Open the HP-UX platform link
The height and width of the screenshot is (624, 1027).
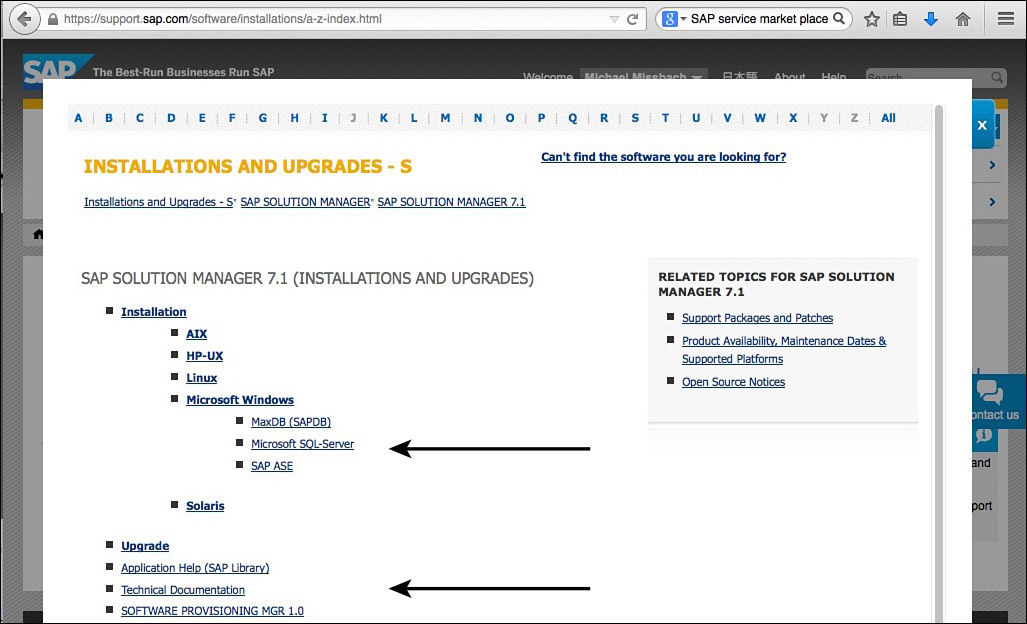pos(204,356)
